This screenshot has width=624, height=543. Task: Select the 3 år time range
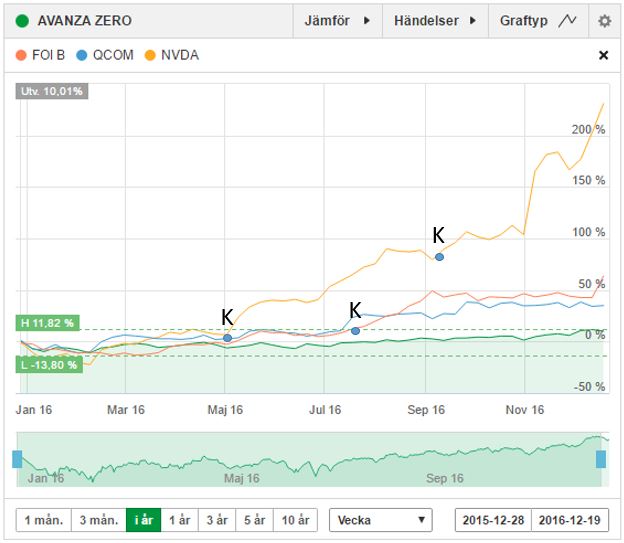[217, 520]
